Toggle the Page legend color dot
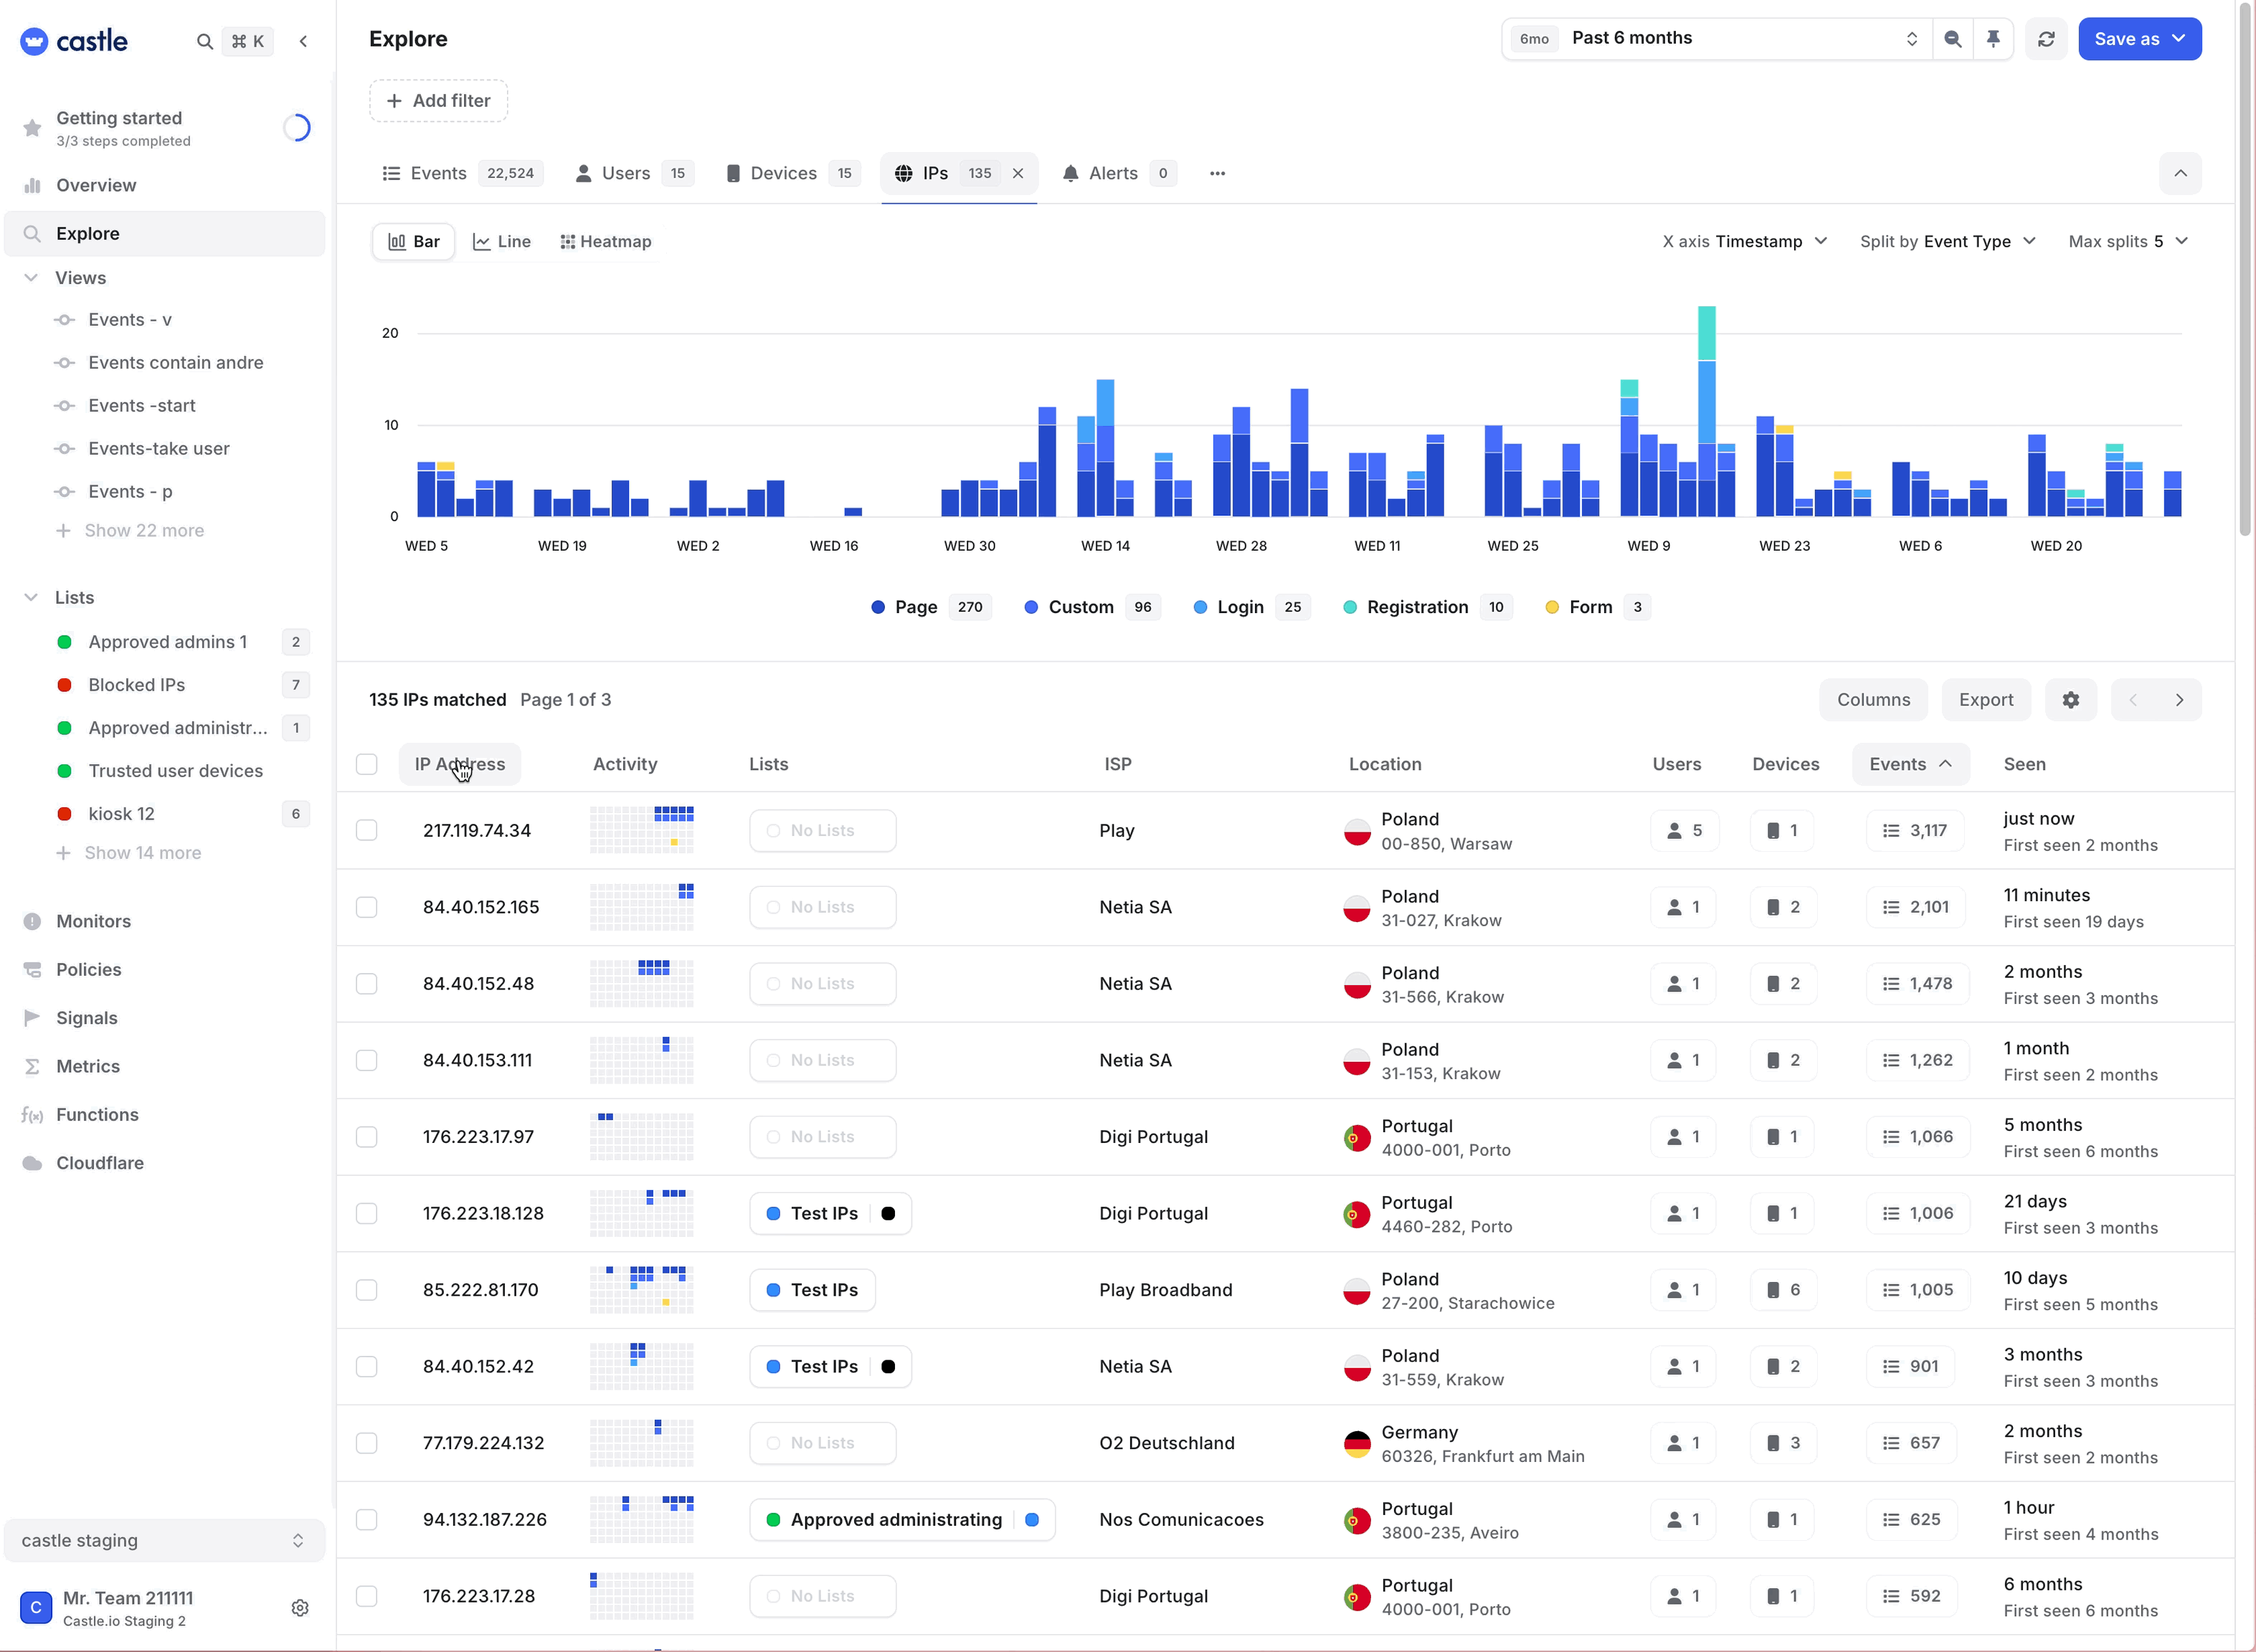2256x1652 pixels. click(x=878, y=607)
